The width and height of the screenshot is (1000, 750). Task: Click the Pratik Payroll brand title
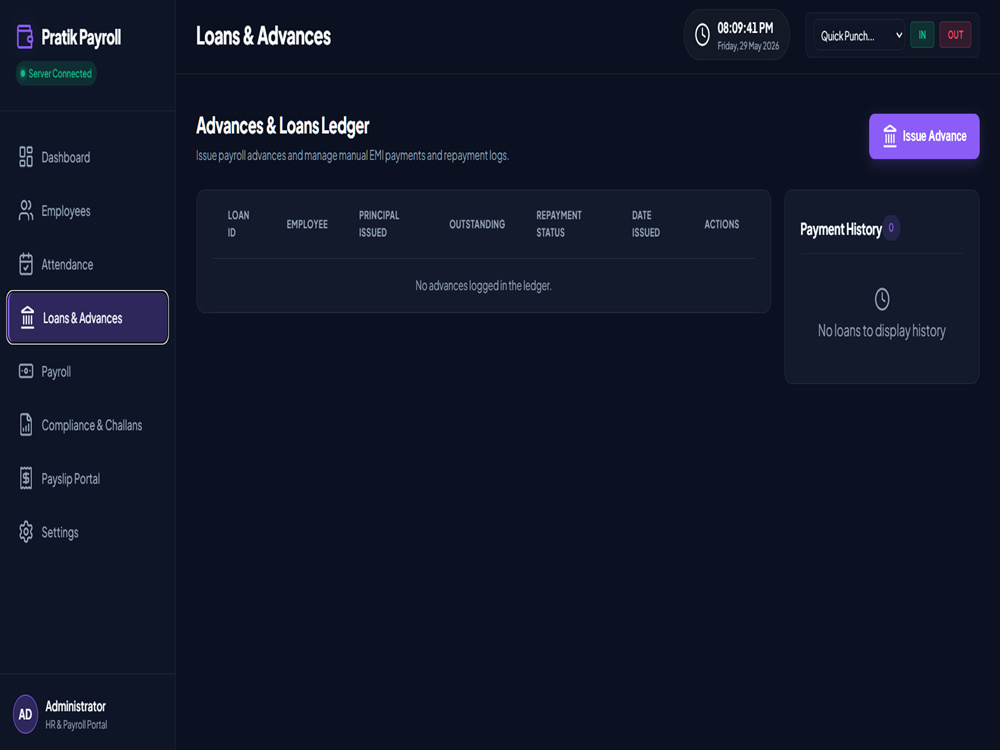[81, 38]
